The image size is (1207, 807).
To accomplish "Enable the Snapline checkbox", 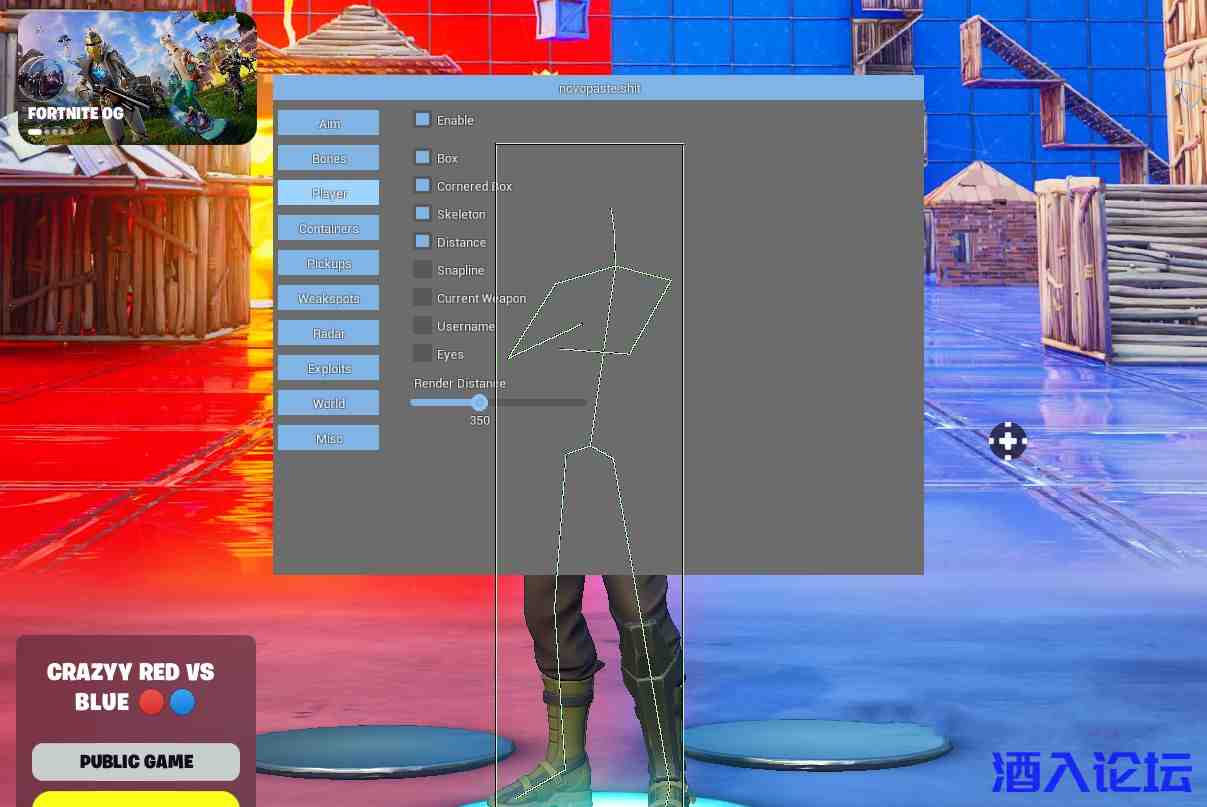I will pos(423,270).
